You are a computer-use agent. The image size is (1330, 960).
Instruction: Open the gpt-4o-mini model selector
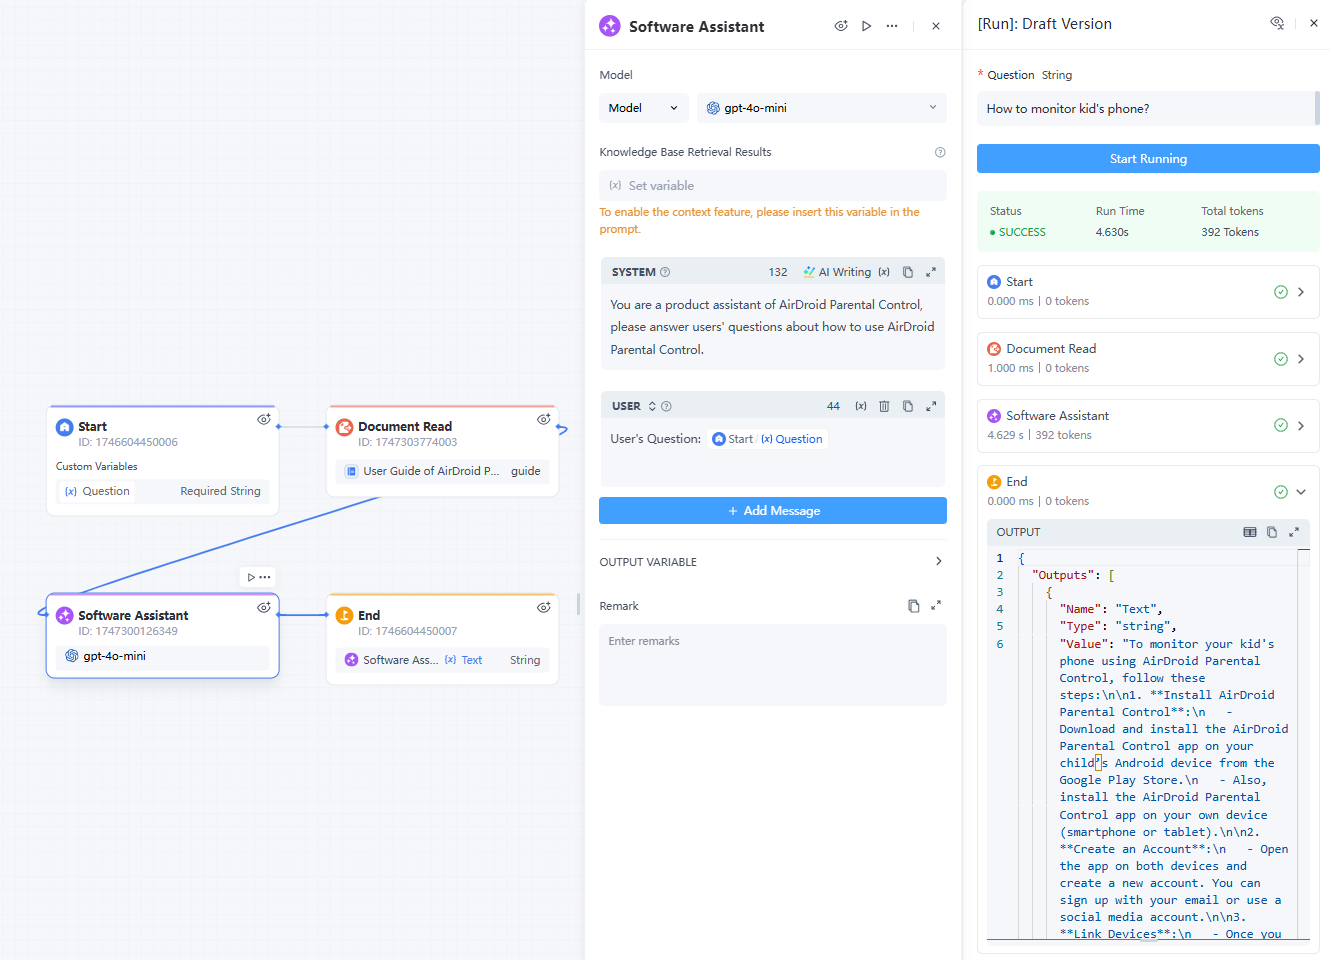click(x=822, y=108)
